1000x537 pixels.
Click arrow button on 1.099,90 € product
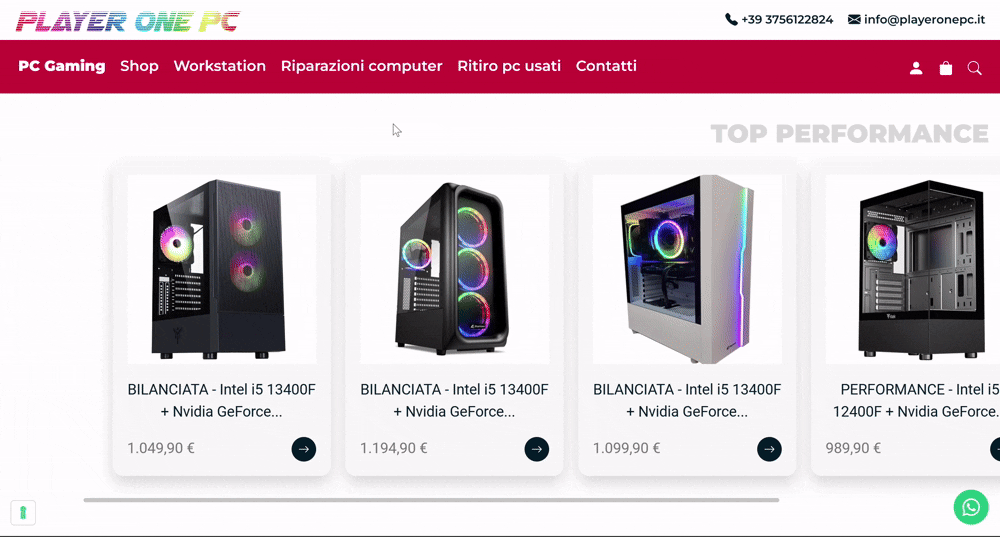point(769,449)
